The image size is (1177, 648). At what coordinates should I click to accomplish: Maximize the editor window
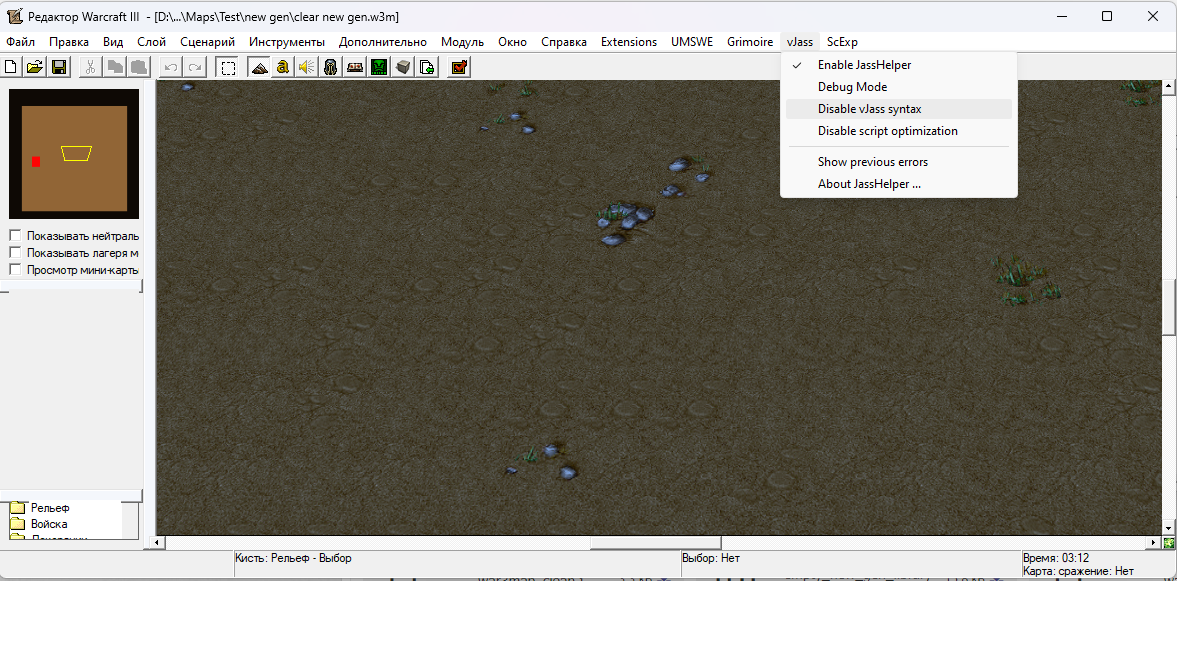(x=1106, y=17)
